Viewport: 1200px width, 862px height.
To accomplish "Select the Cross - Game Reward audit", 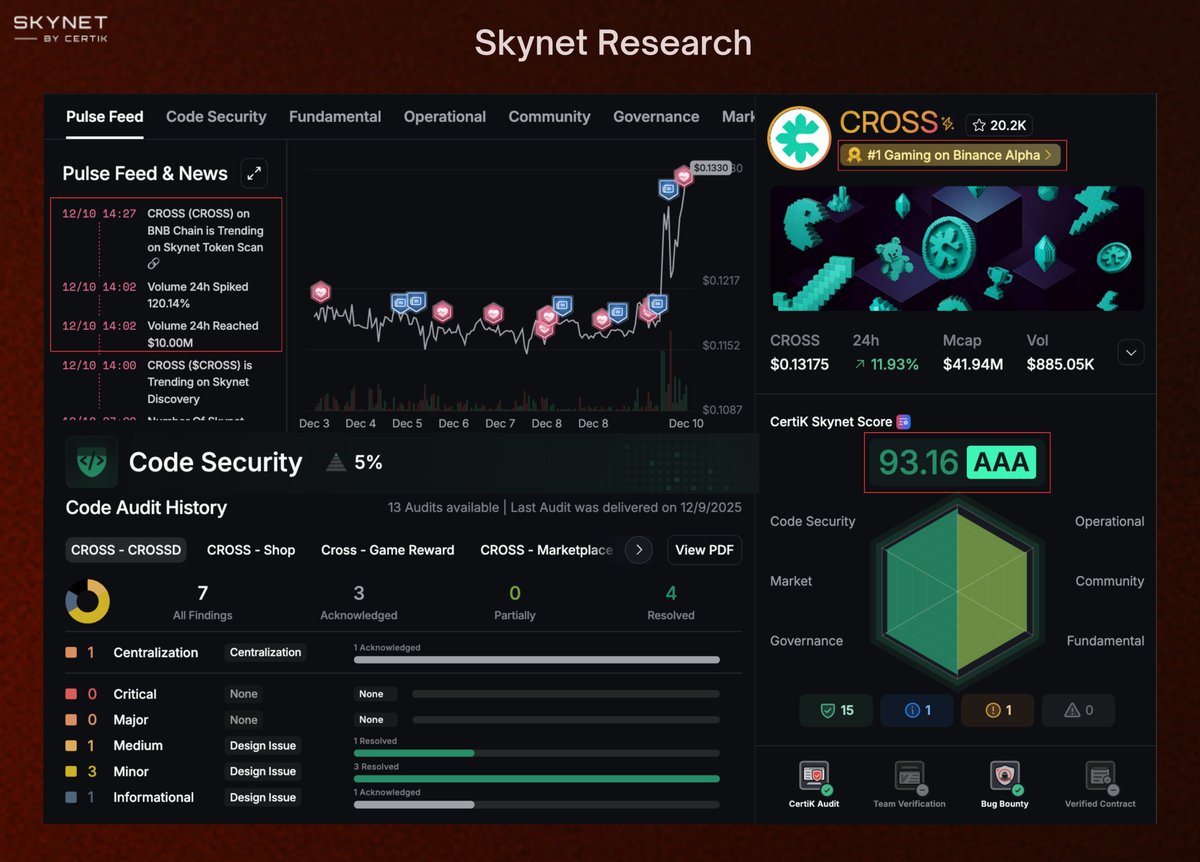I will tap(388, 550).
